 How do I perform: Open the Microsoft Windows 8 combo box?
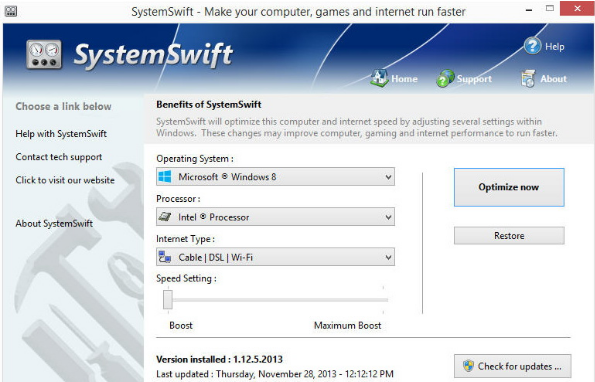pos(275,177)
